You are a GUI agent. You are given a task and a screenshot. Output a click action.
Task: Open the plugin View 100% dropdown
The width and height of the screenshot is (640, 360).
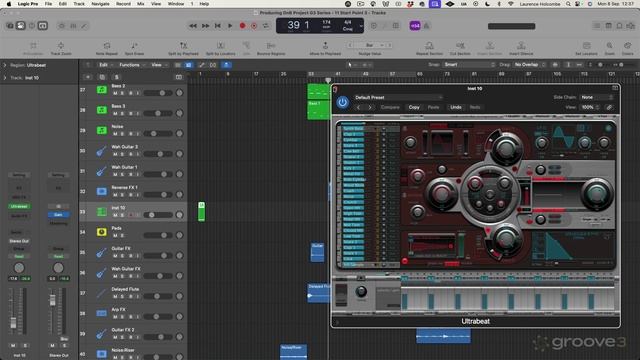pyautogui.click(x=590, y=107)
